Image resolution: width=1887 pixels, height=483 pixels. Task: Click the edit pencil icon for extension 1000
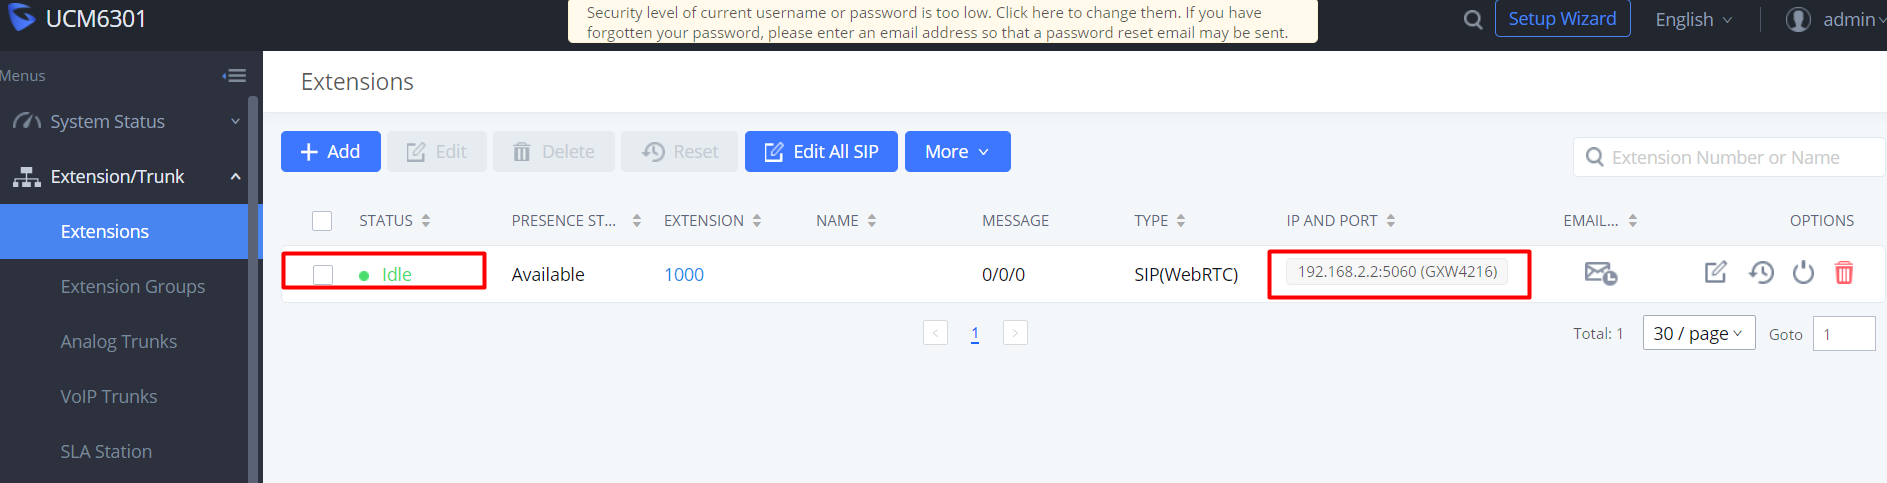1715,272
